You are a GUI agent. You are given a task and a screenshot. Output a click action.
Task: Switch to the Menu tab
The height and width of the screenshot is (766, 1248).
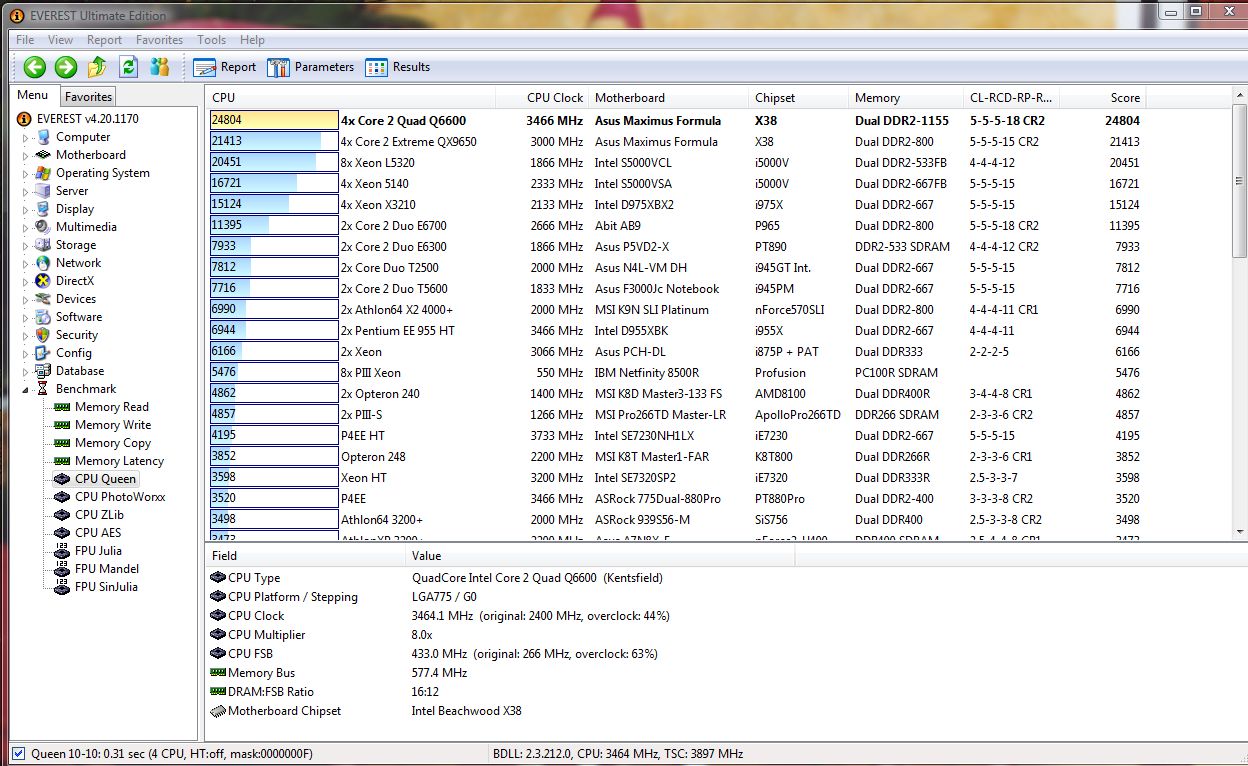click(32, 96)
